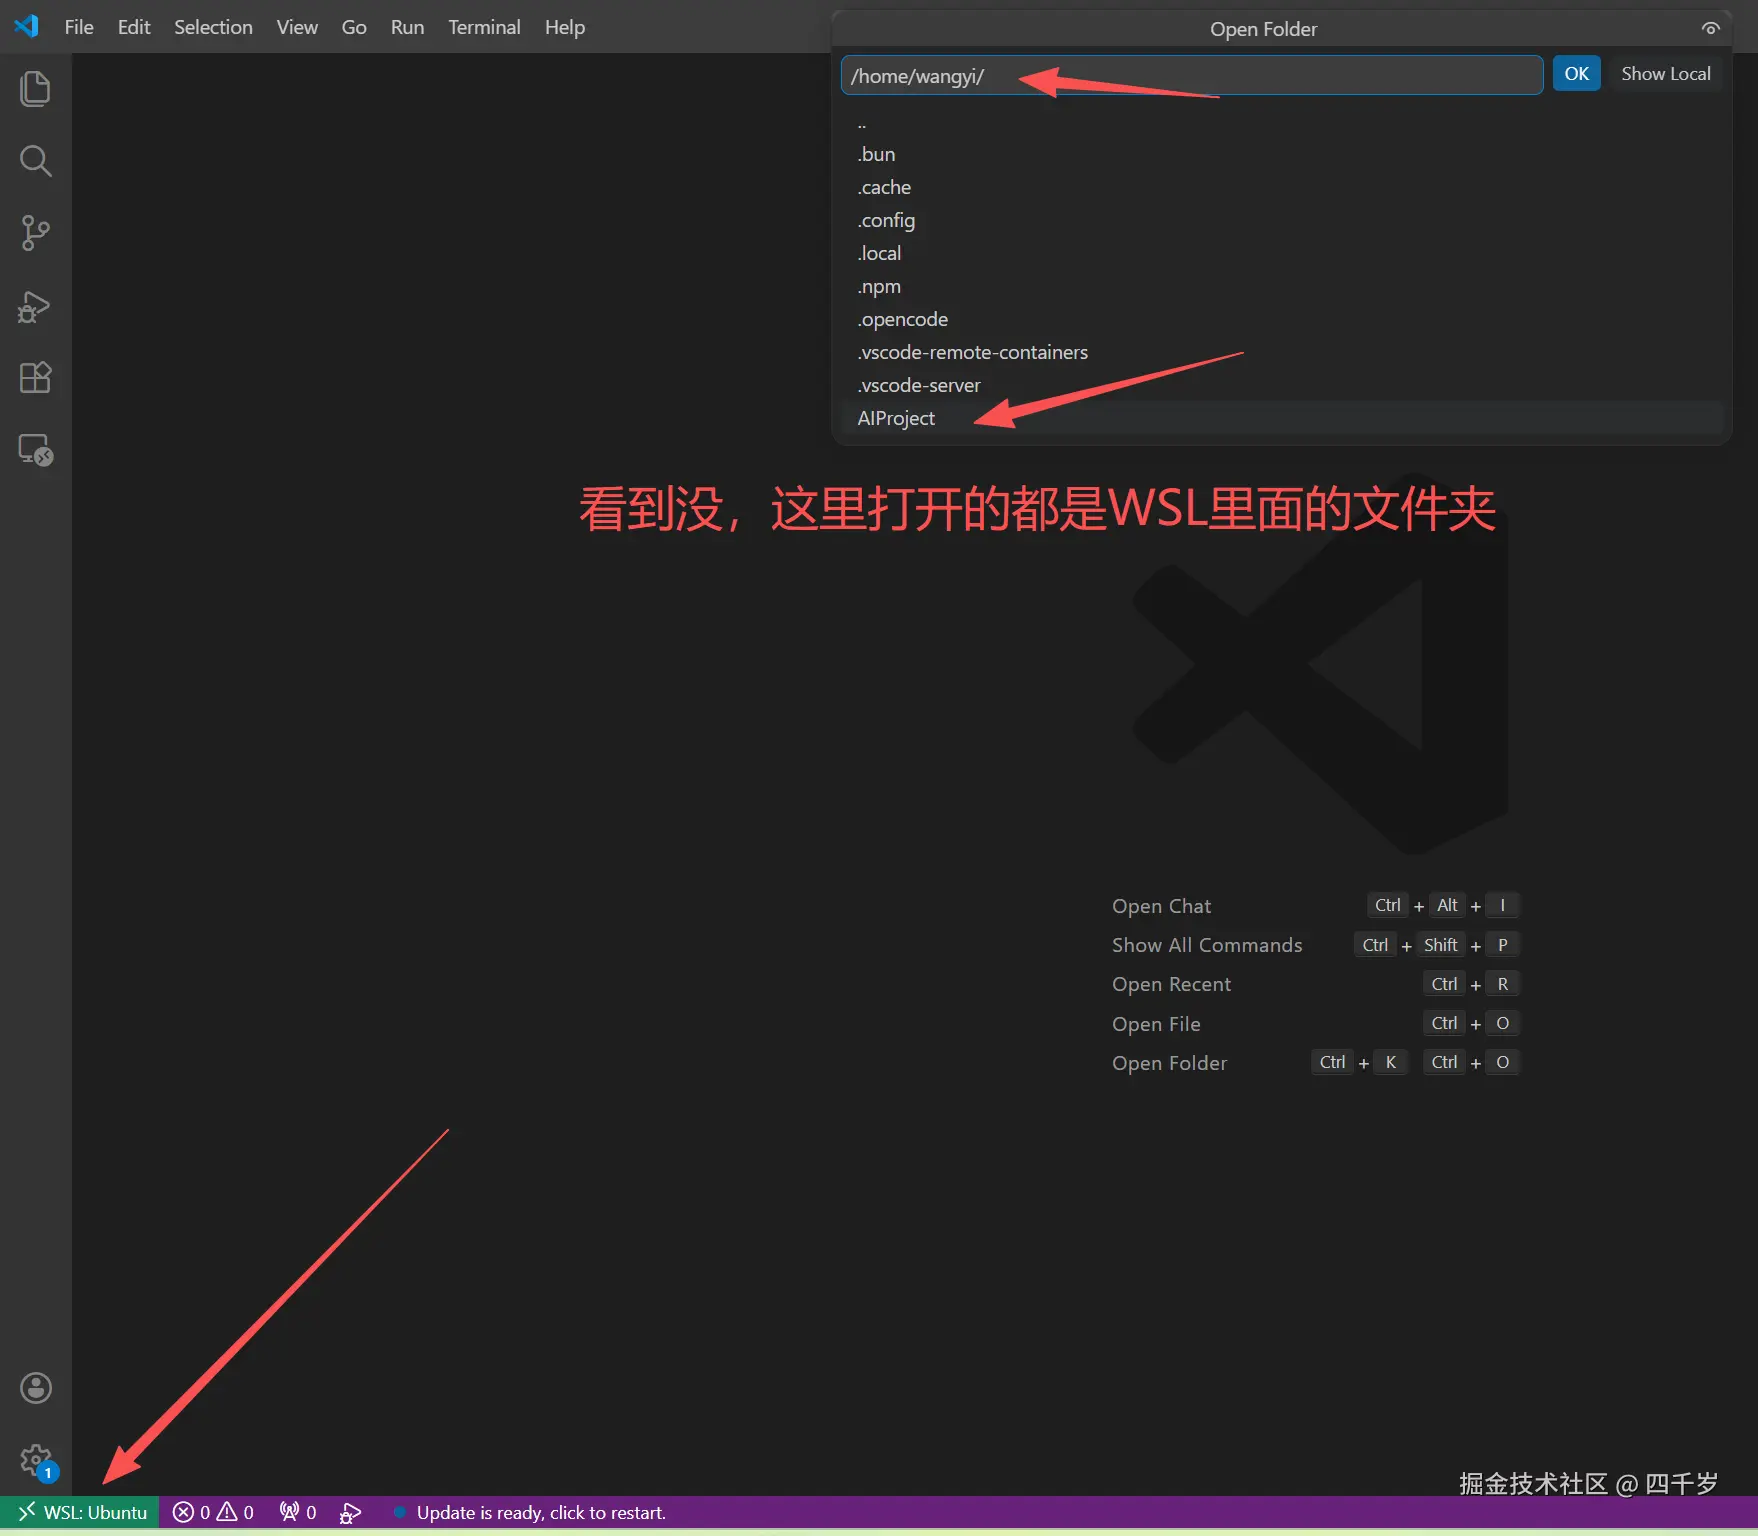Open the Source Control view icon
This screenshot has height=1536, width=1758.
(x=35, y=233)
